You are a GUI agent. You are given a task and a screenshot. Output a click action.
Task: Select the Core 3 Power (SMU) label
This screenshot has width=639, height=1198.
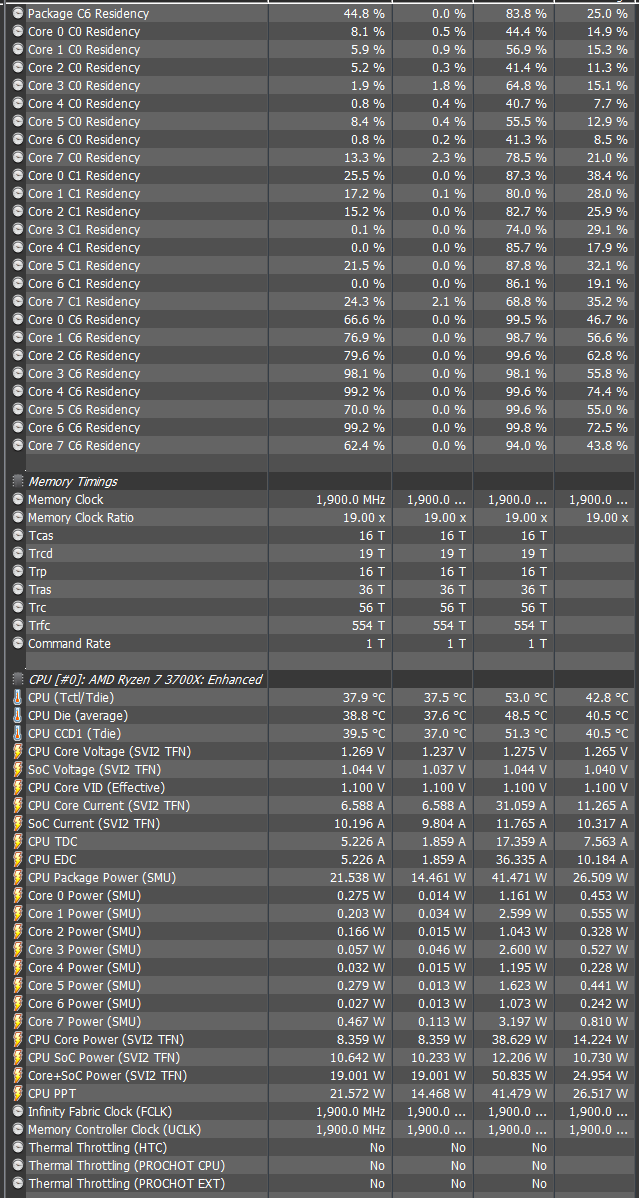click(85, 950)
